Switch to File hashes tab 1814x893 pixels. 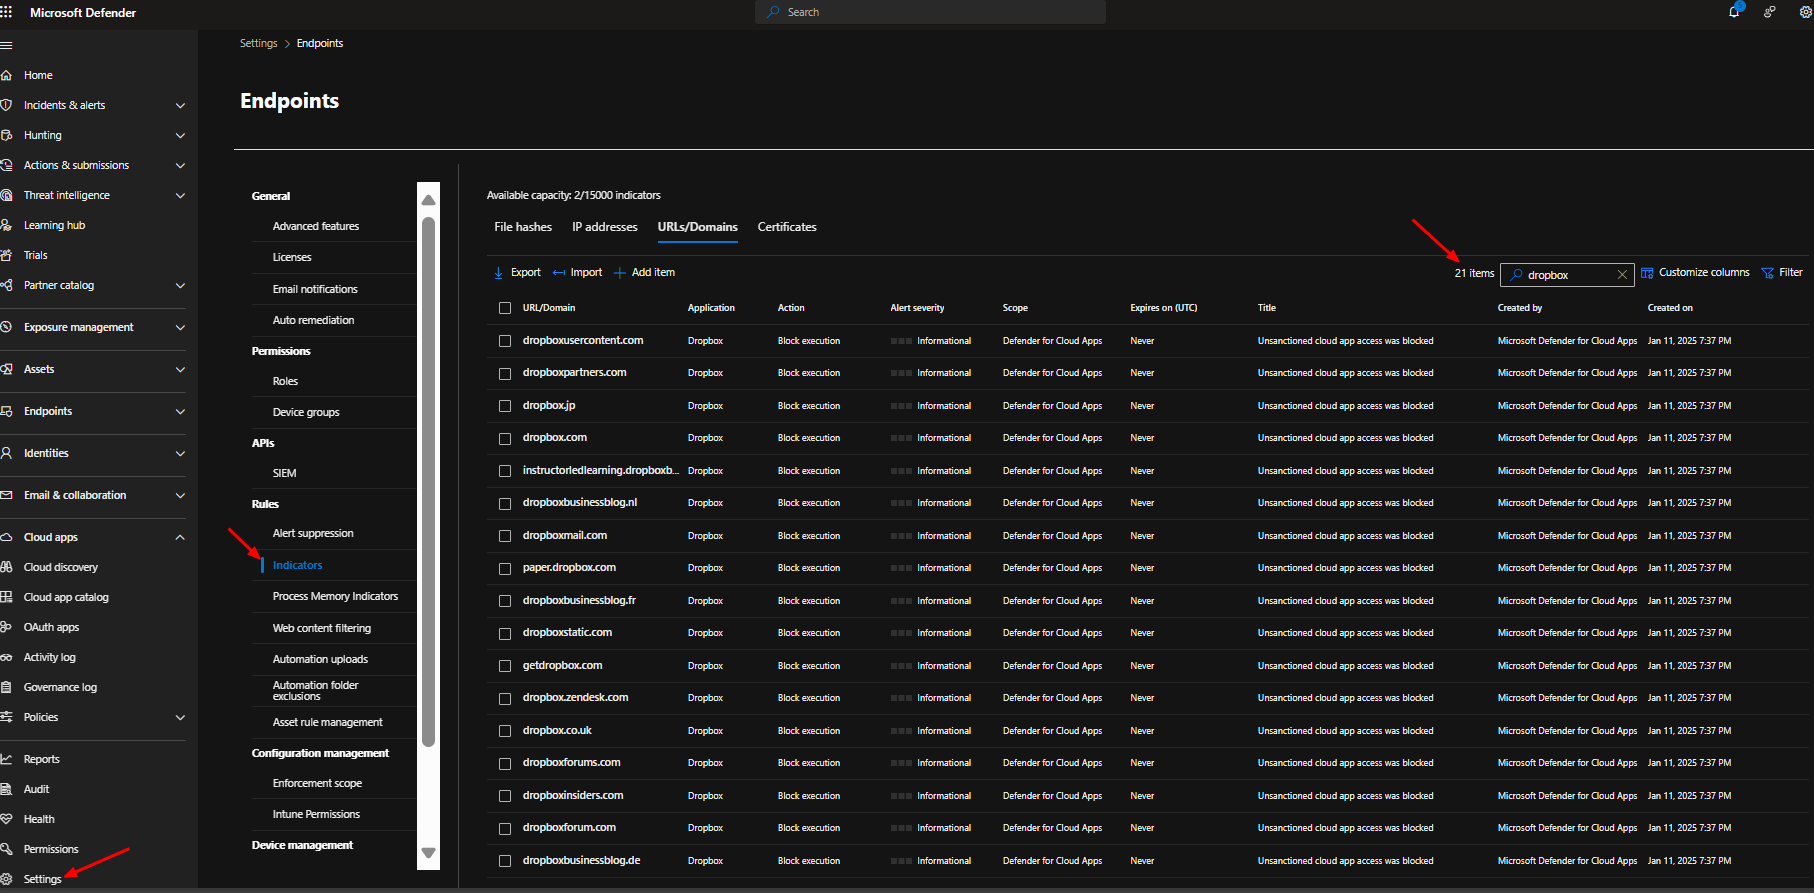click(523, 227)
